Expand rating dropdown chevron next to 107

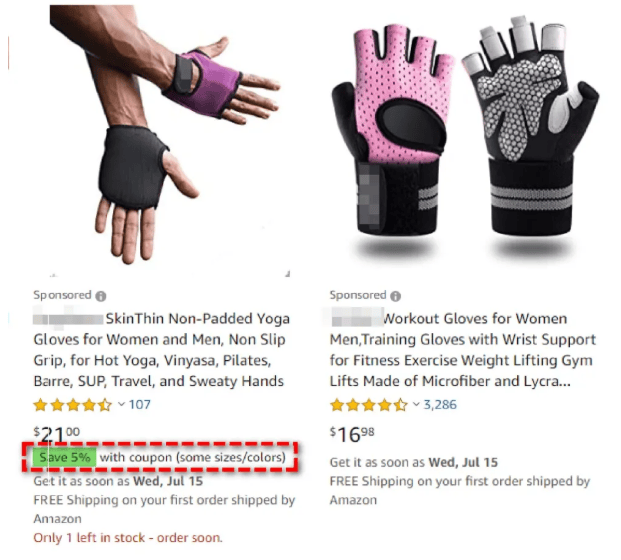click(x=121, y=404)
